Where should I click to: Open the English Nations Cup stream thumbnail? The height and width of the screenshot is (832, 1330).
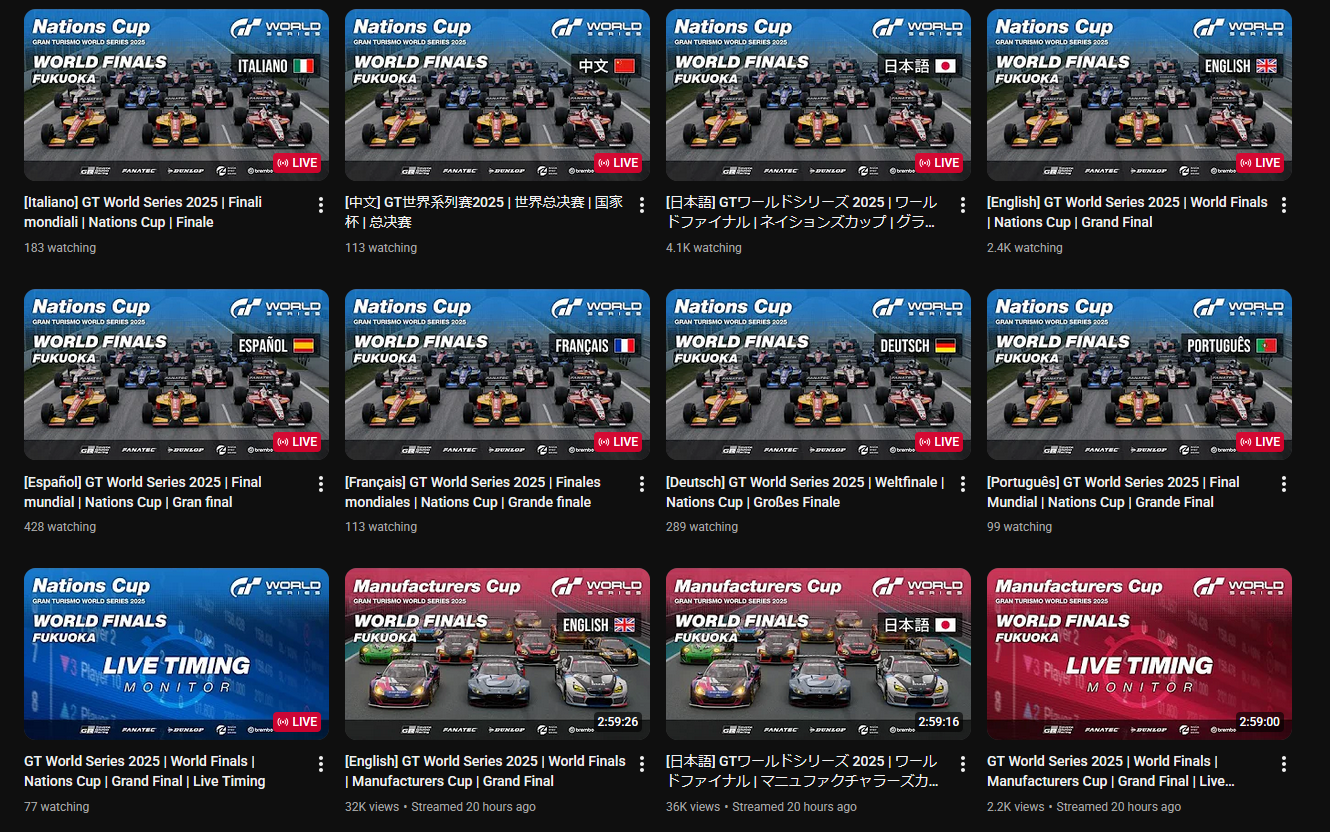click(1139, 95)
